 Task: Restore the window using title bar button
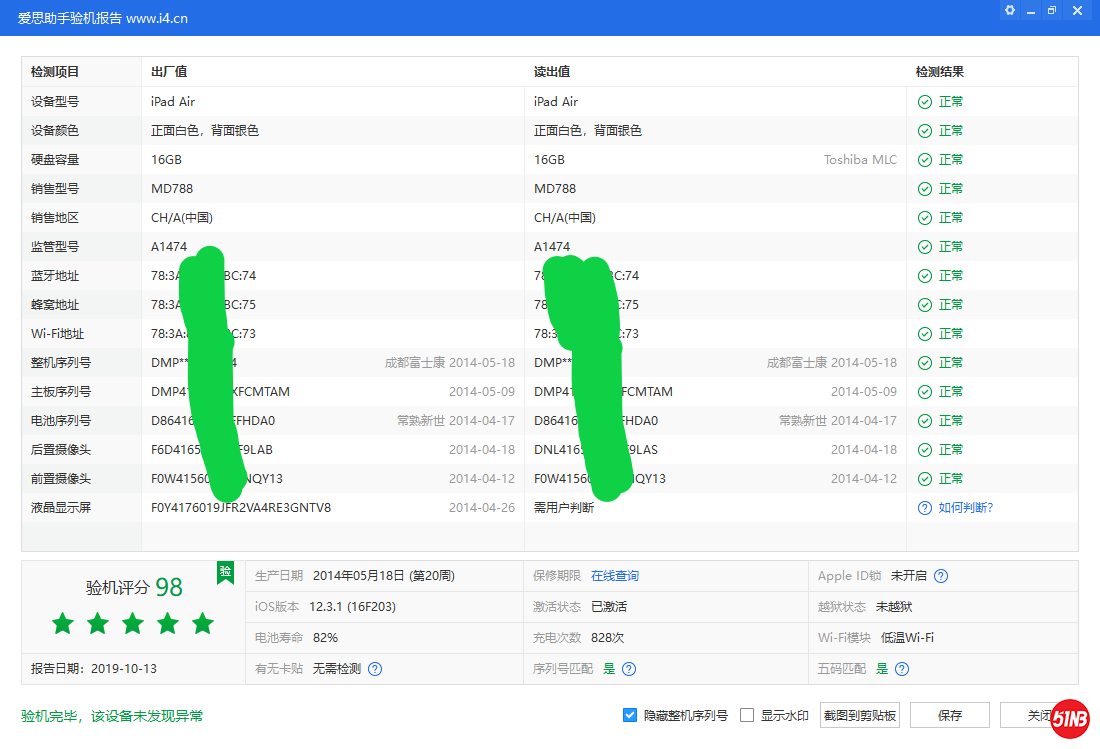click(1052, 10)
